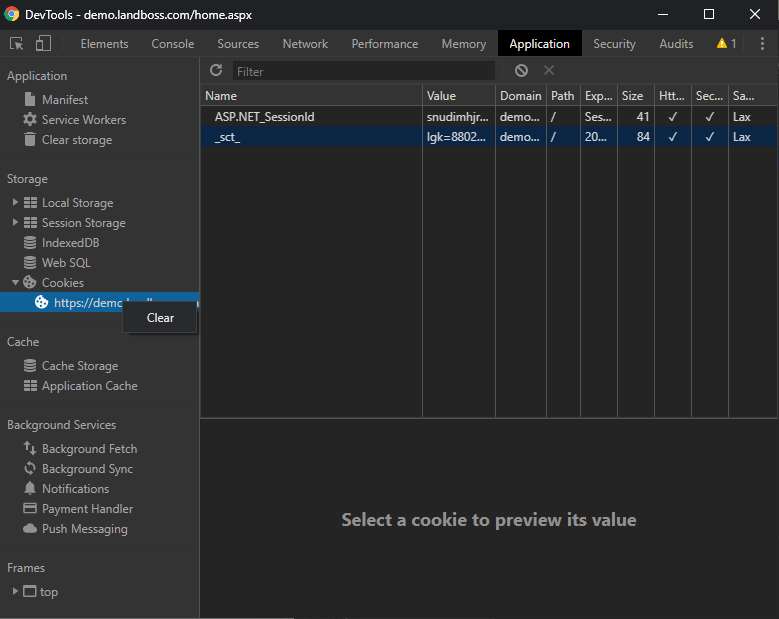Select the Application tab
Image resolution: width=779 pixels, height=619 pixels.
(x=540, y=44)
